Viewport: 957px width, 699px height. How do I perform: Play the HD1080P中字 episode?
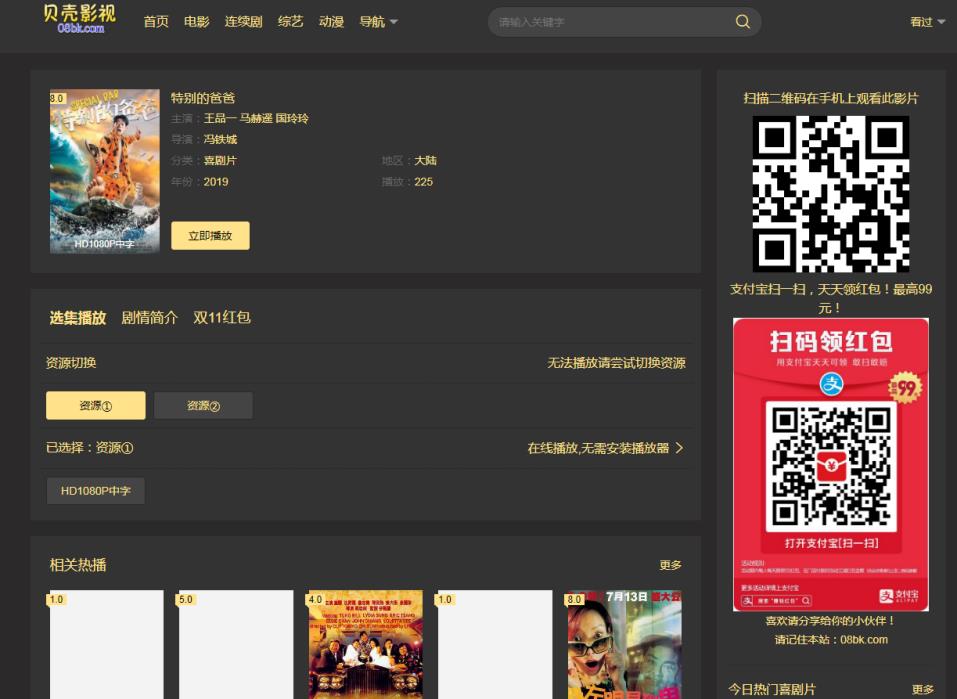[x=96, y=491]
